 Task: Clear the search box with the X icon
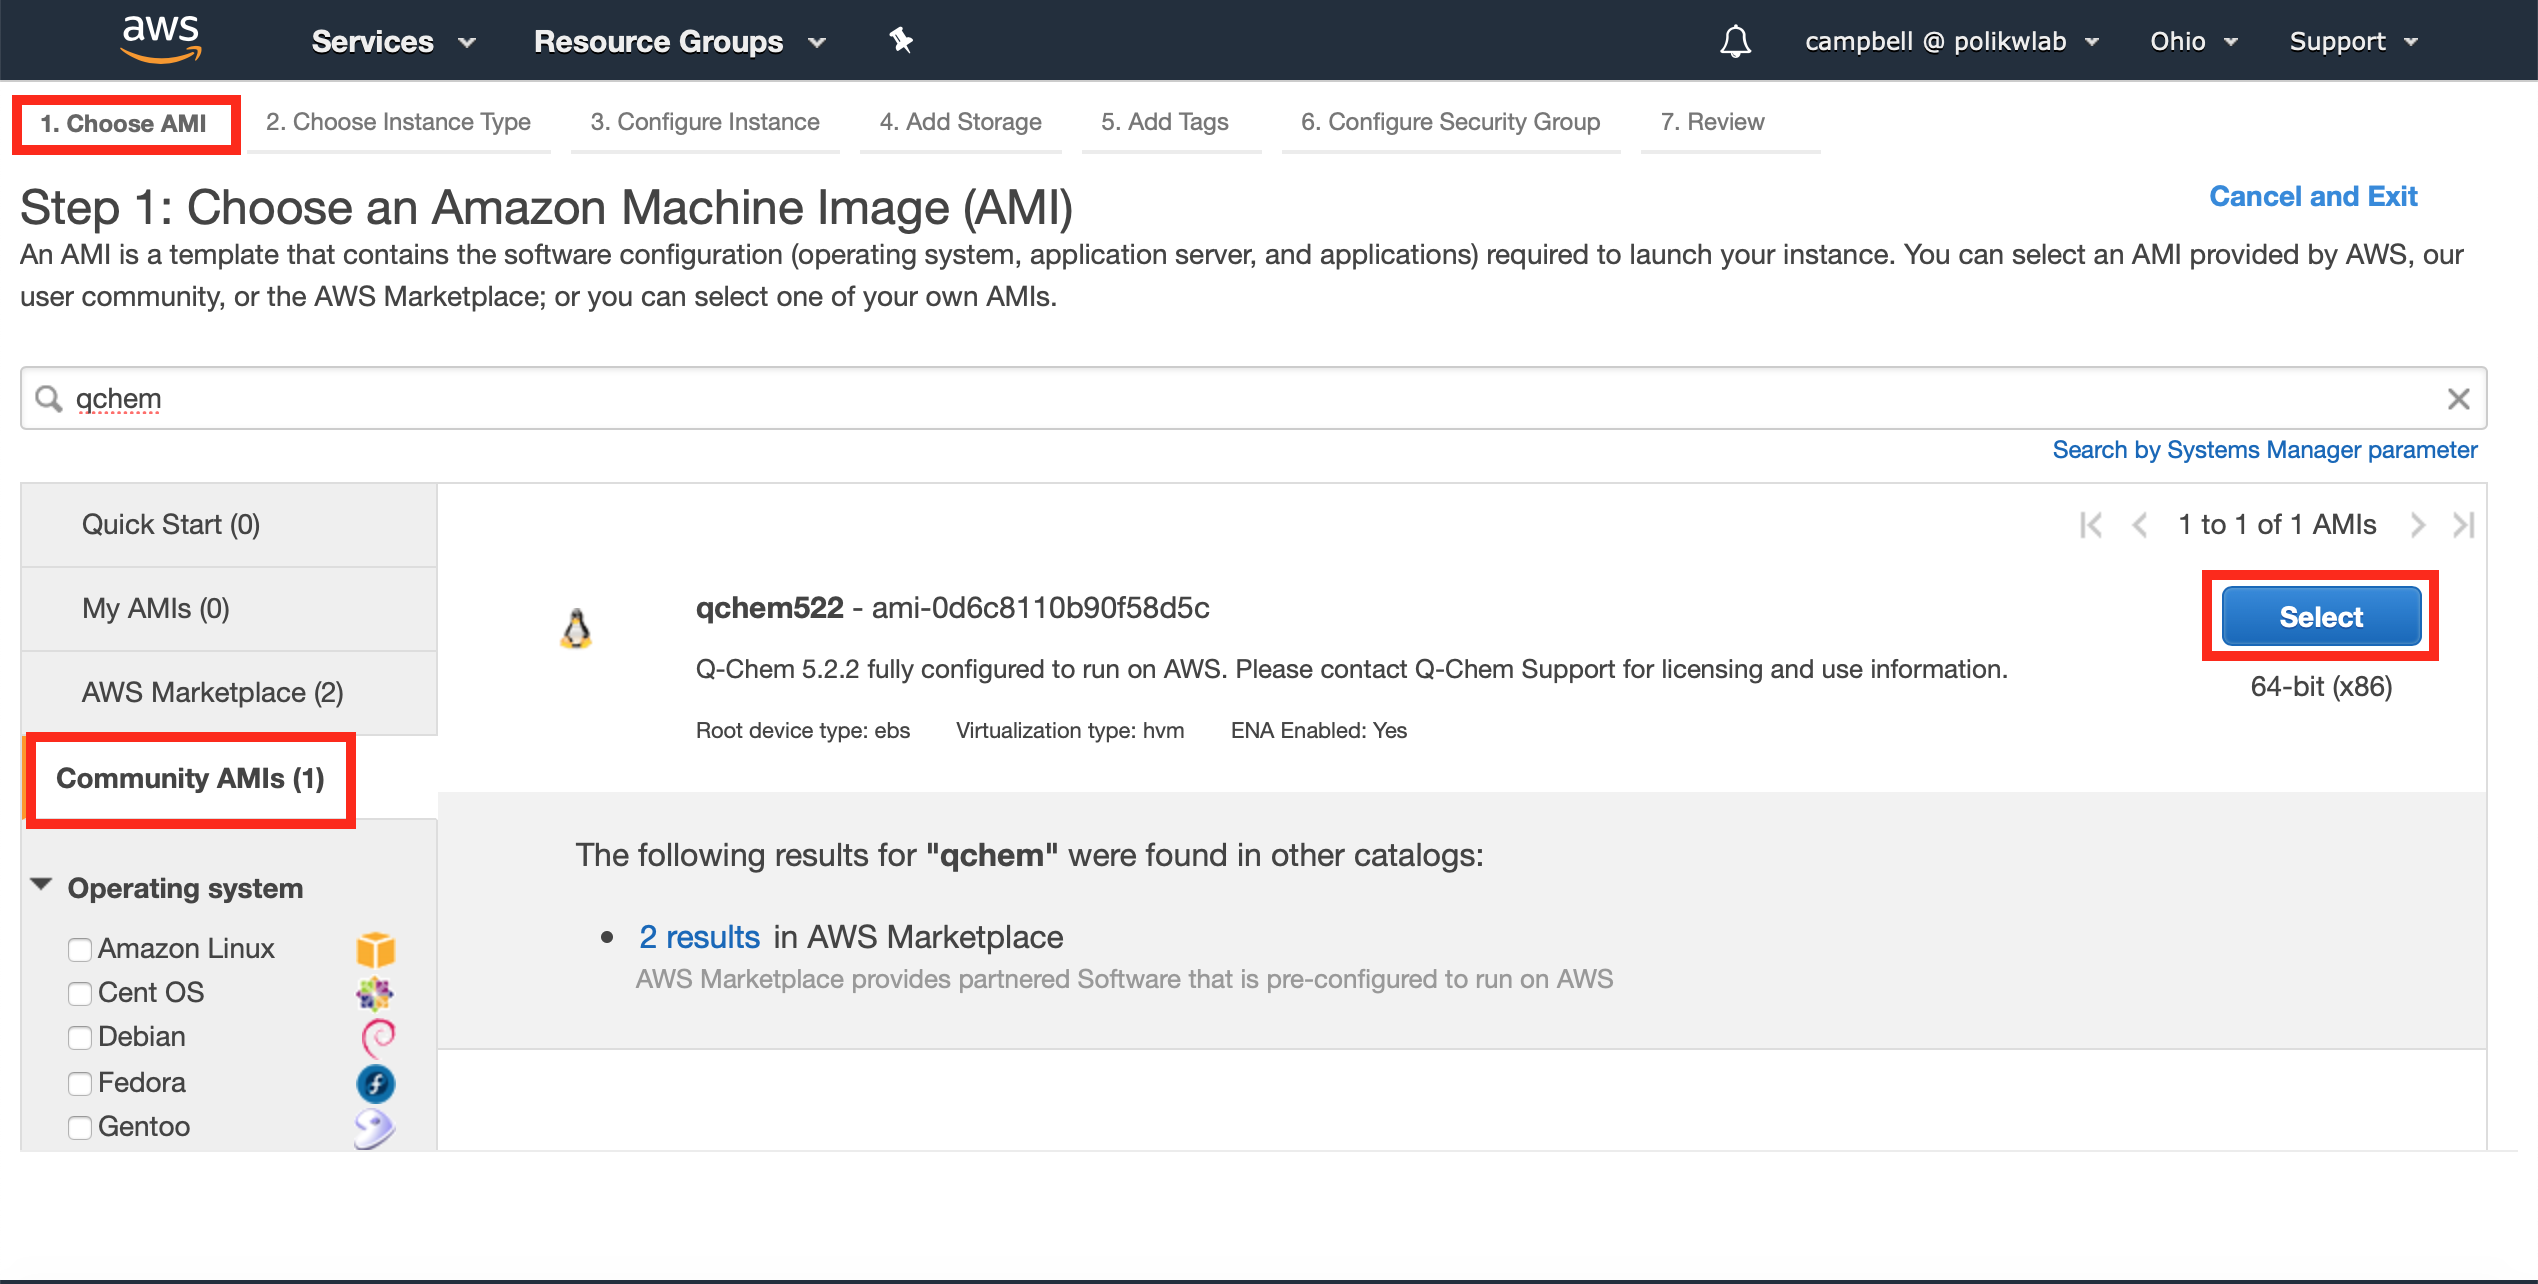coord(2458,399)
